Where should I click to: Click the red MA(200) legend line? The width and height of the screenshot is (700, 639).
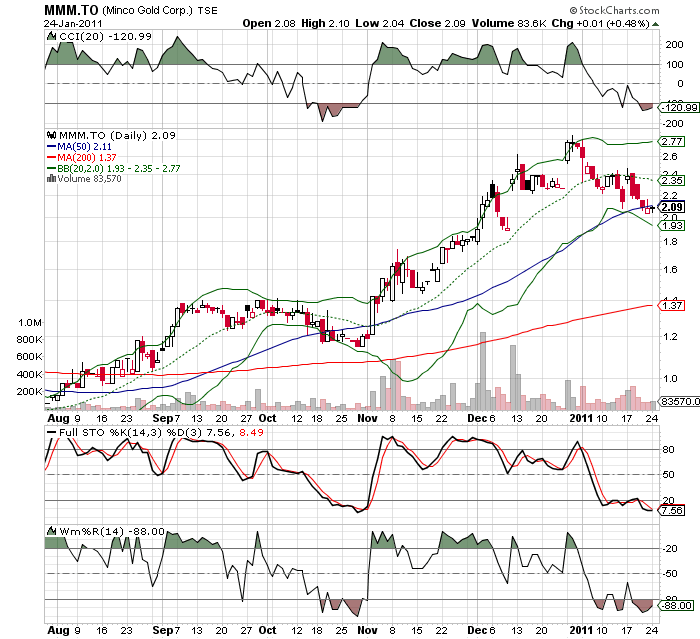tap(51, 158)
